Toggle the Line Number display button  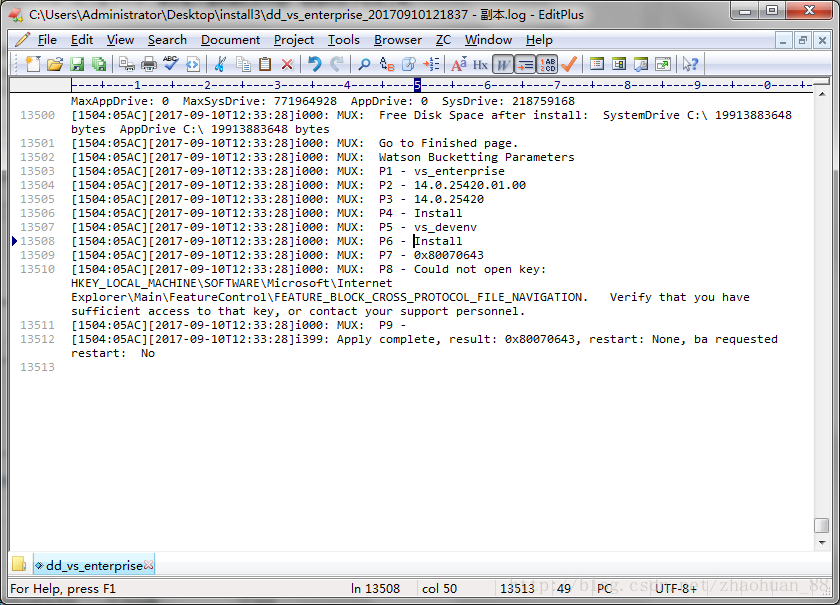coord(547,64)
